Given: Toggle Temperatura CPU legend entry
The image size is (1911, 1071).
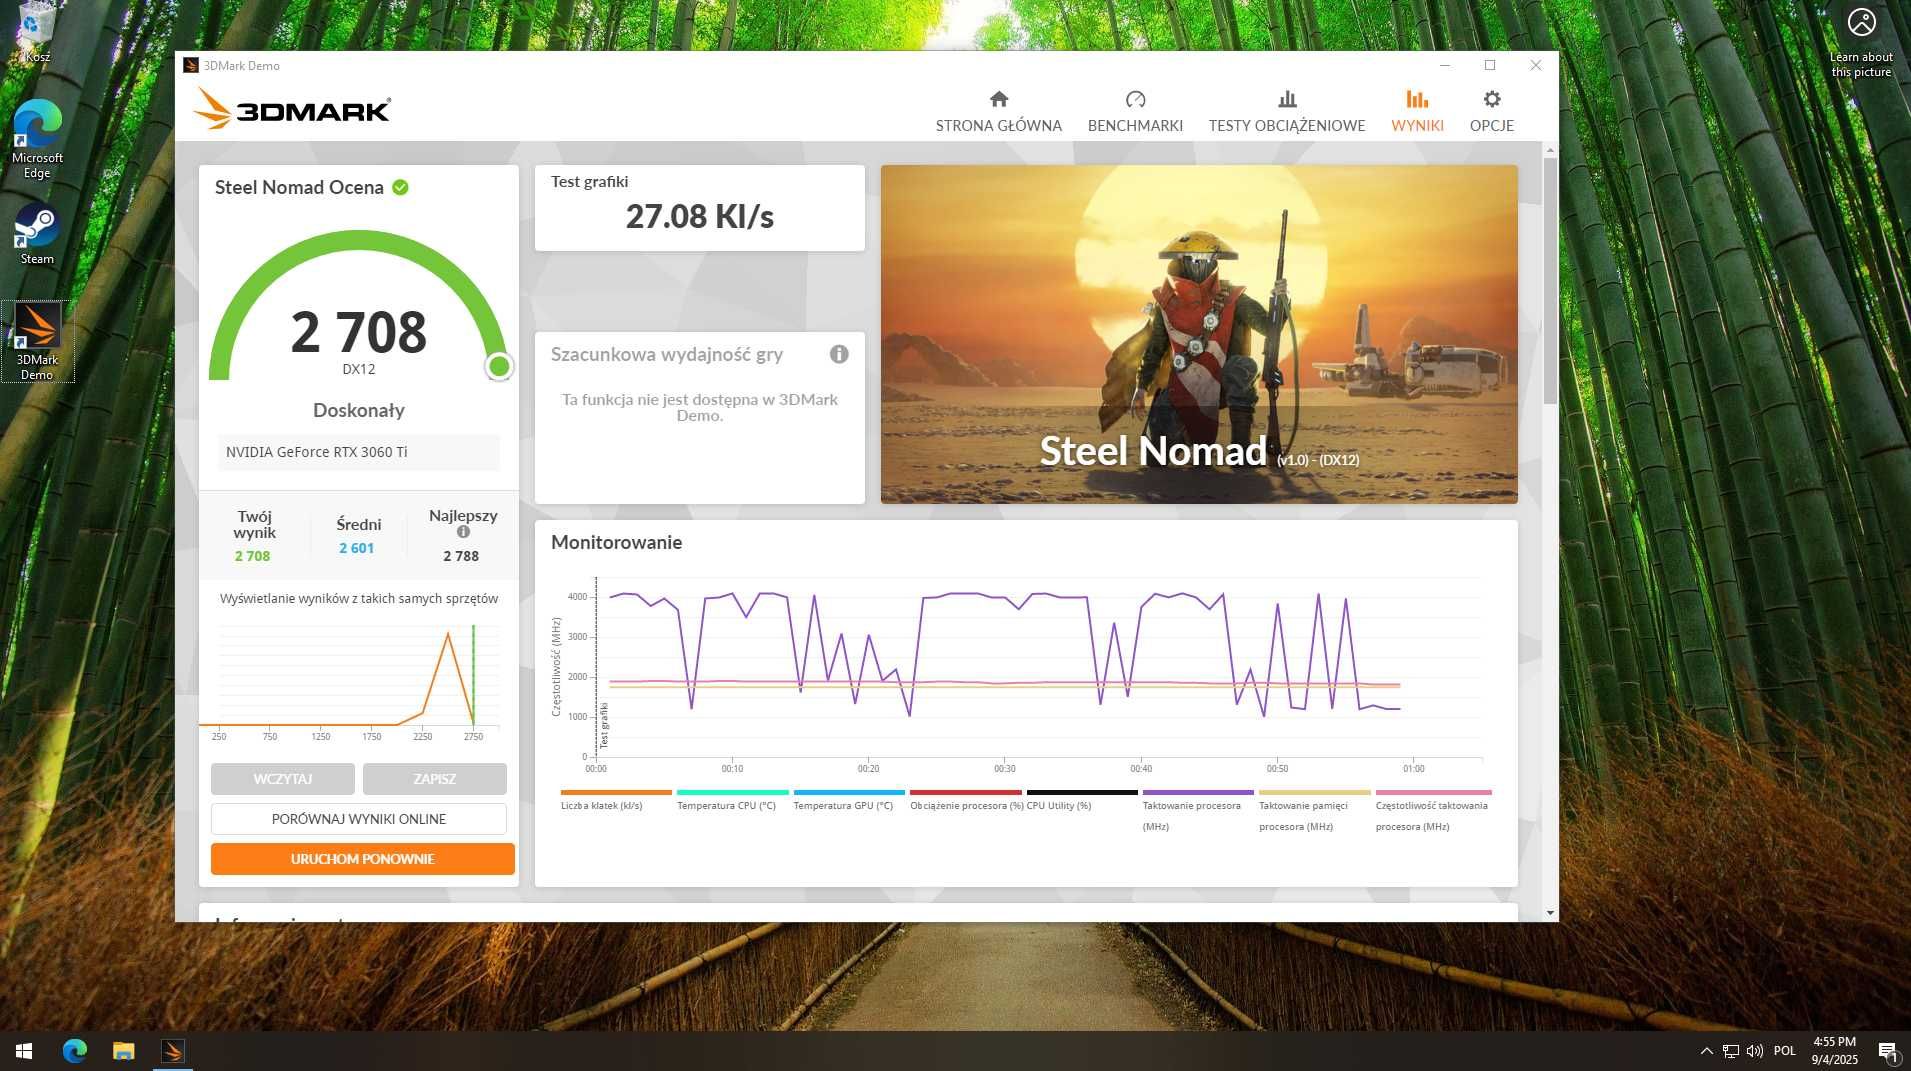Looking at the screenshot, I should pyautogui.click(x=732, y=801).
